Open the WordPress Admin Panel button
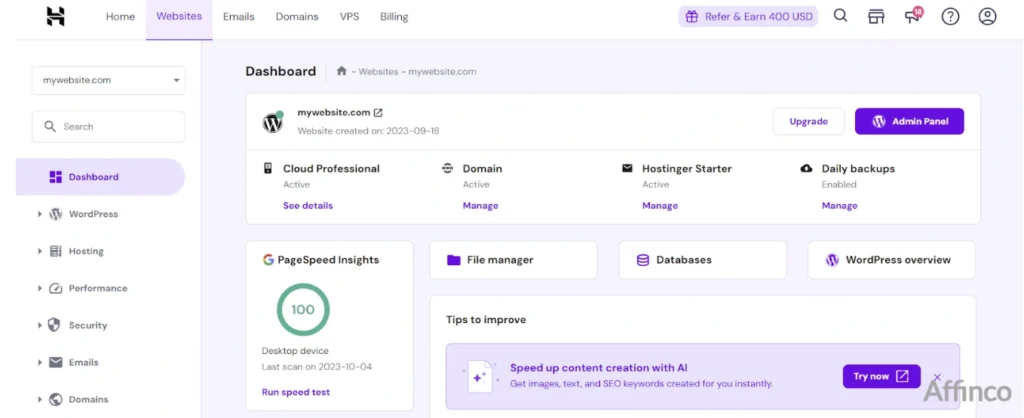The image size is (1024, 418). pyautogui.click(x=909, y=121)
